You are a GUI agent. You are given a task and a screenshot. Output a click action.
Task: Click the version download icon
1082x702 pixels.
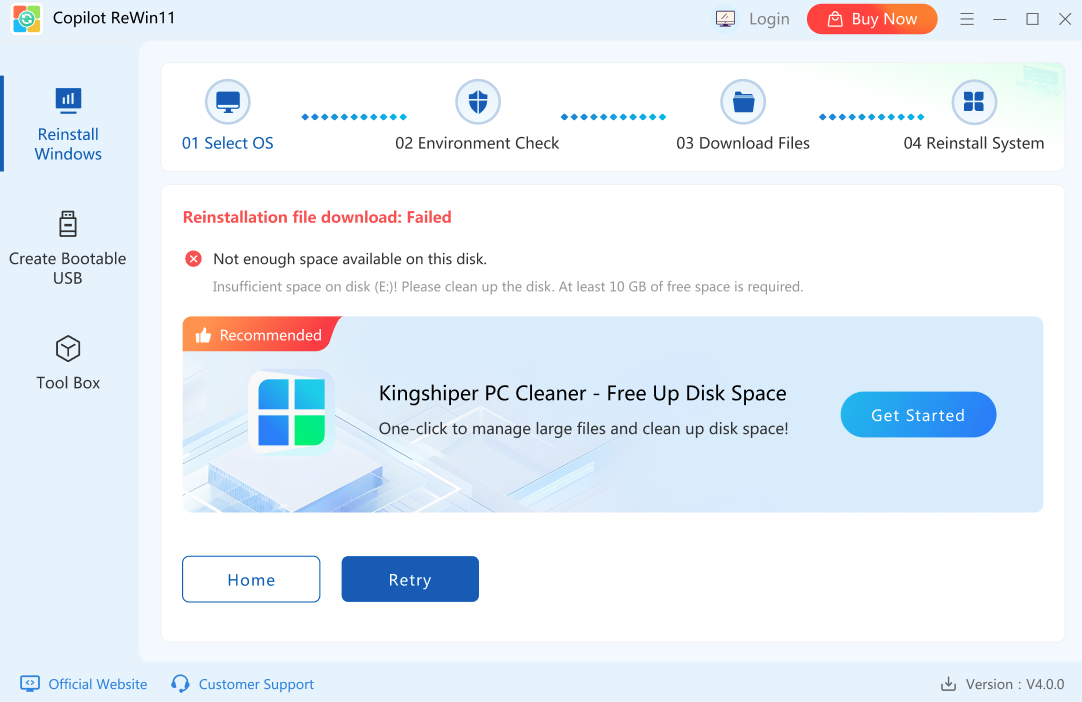(x=948, y=684)
